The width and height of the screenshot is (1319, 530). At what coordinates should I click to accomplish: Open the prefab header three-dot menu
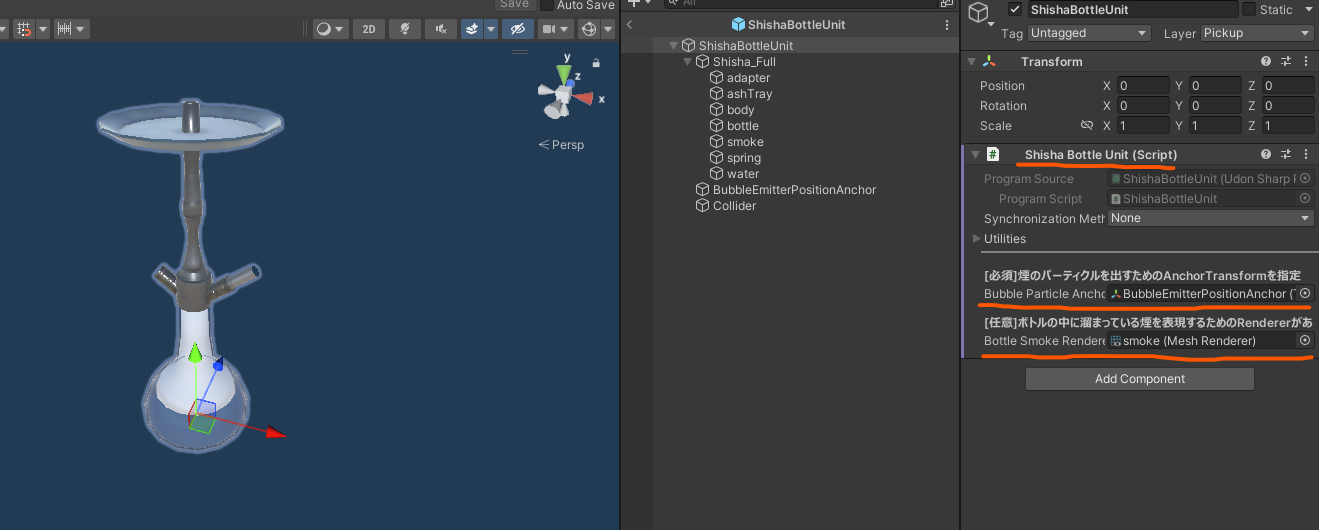(x=947, y=25)
